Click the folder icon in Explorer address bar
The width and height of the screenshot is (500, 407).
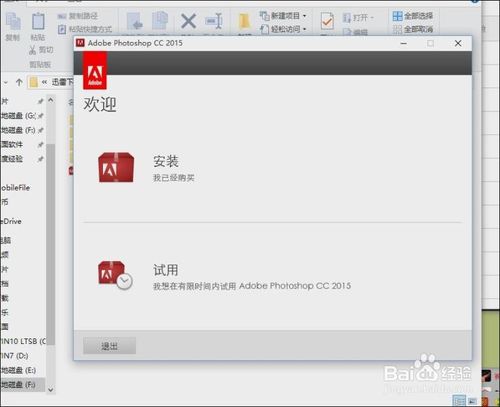coord(33,82)
